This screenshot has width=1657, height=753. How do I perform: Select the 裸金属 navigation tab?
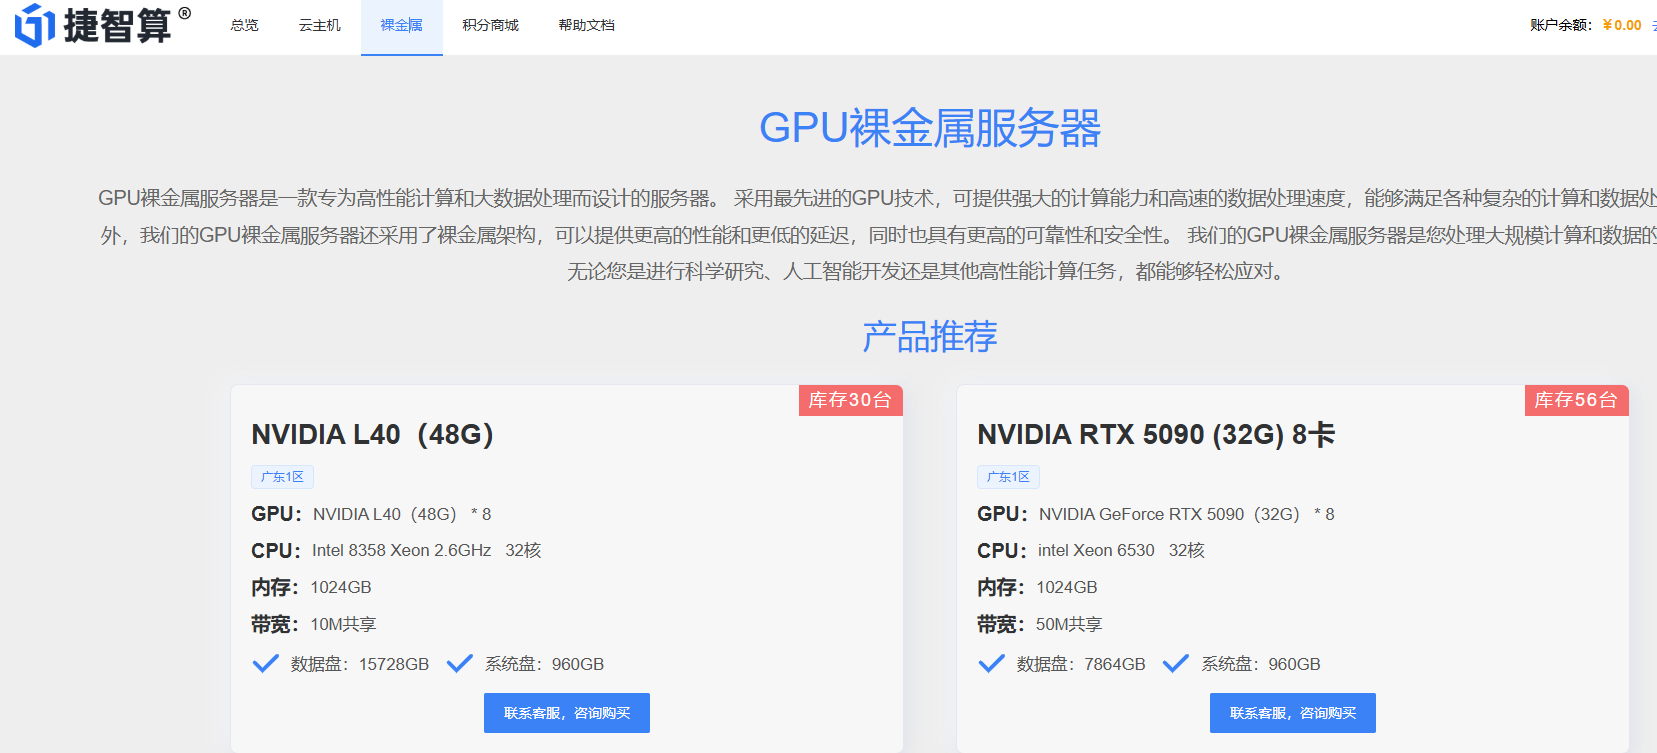coord(401,25)
